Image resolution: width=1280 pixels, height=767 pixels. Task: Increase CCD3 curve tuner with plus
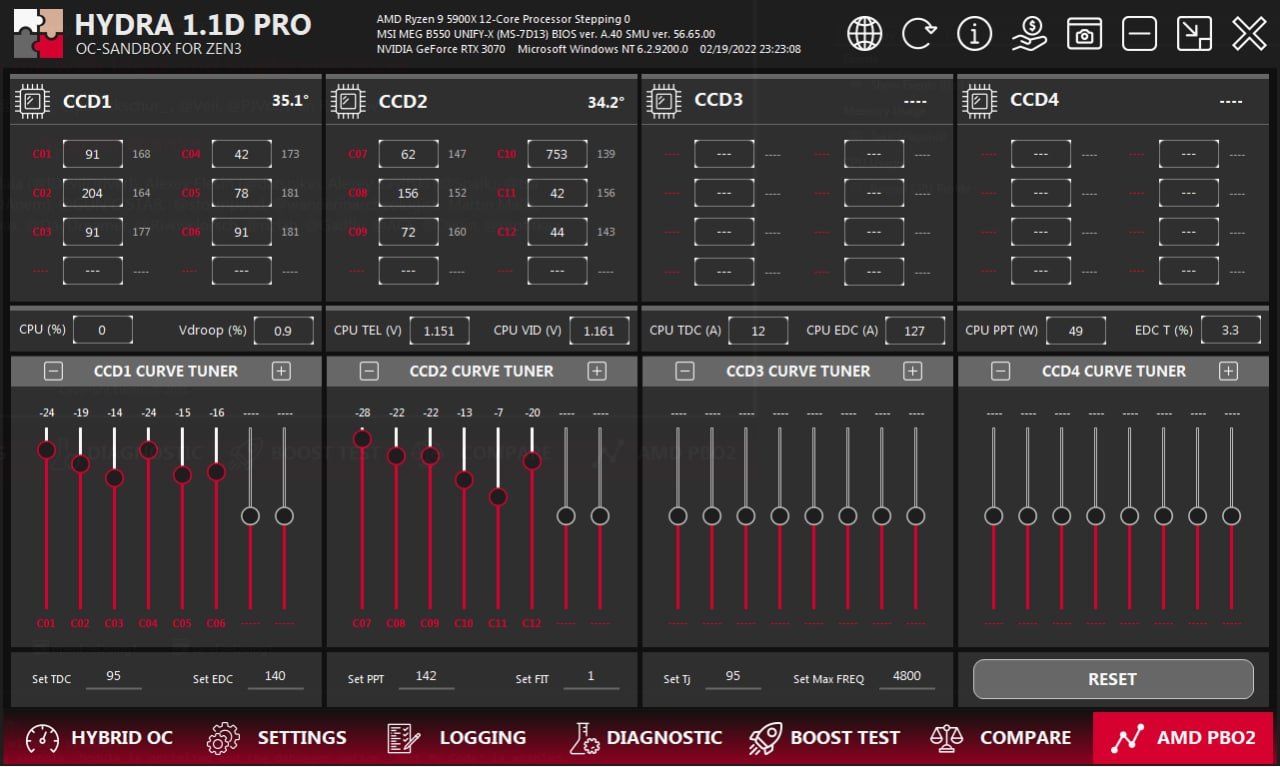[912, 371]
